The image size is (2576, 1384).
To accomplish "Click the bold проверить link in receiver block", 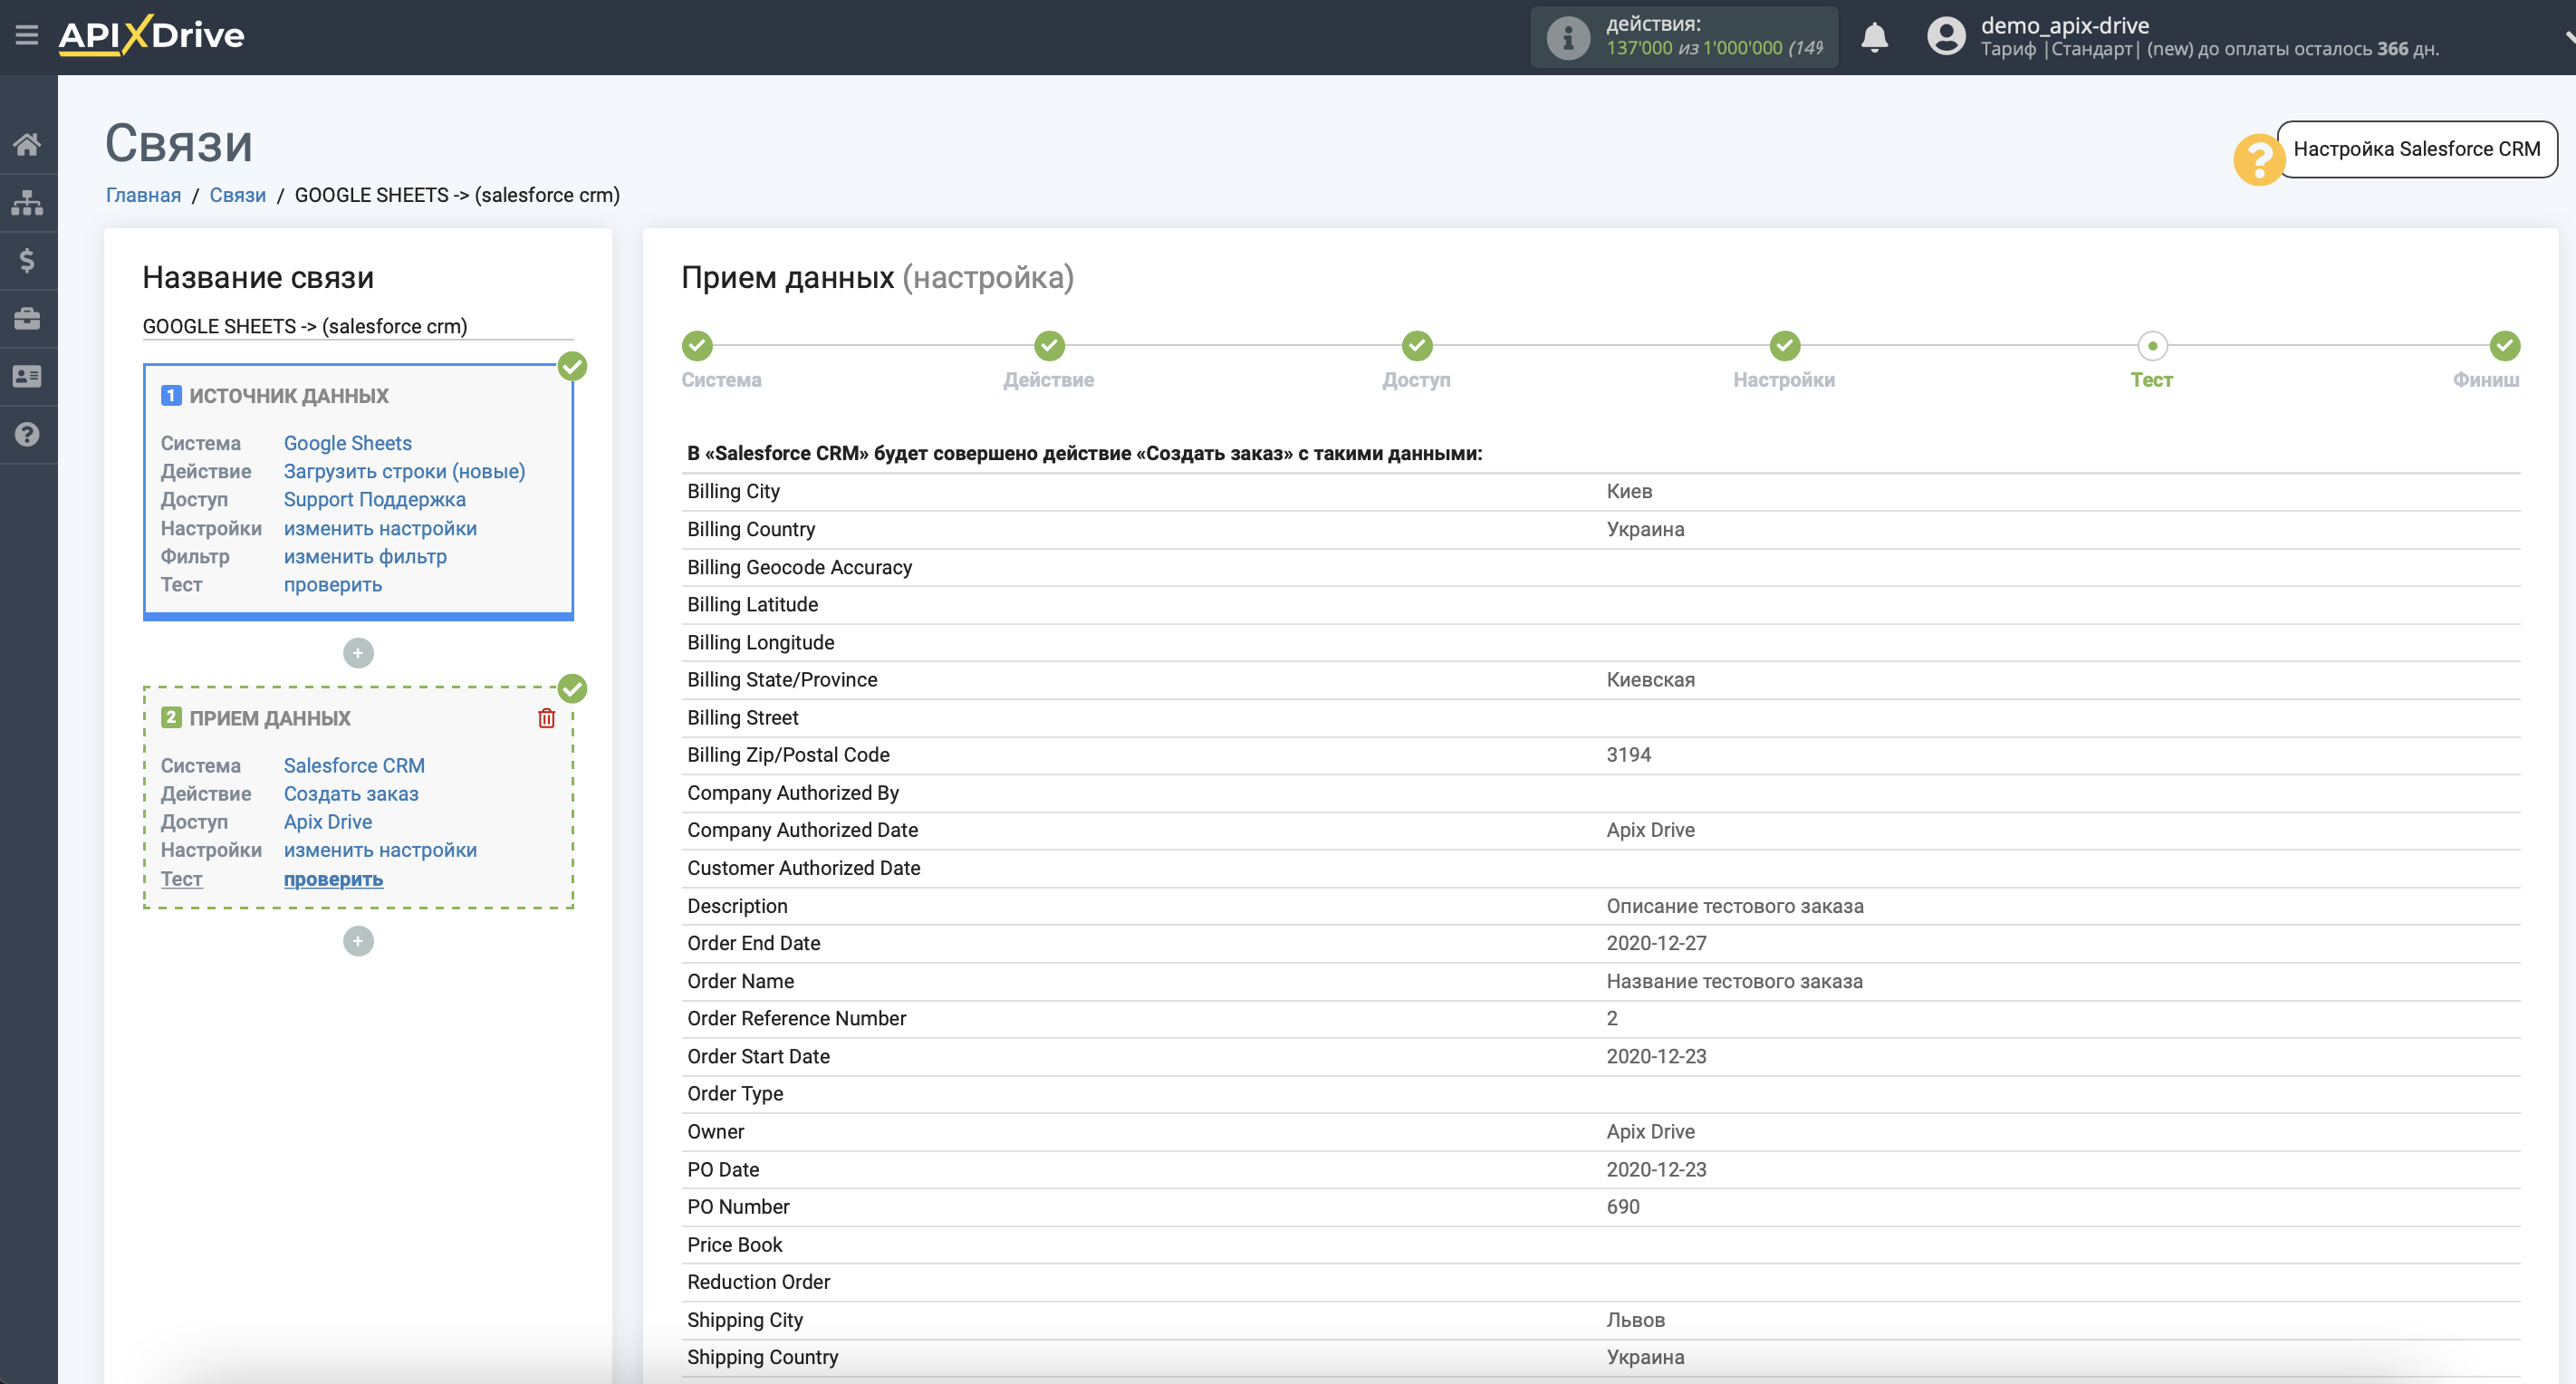I will click(x=333, y=879).
